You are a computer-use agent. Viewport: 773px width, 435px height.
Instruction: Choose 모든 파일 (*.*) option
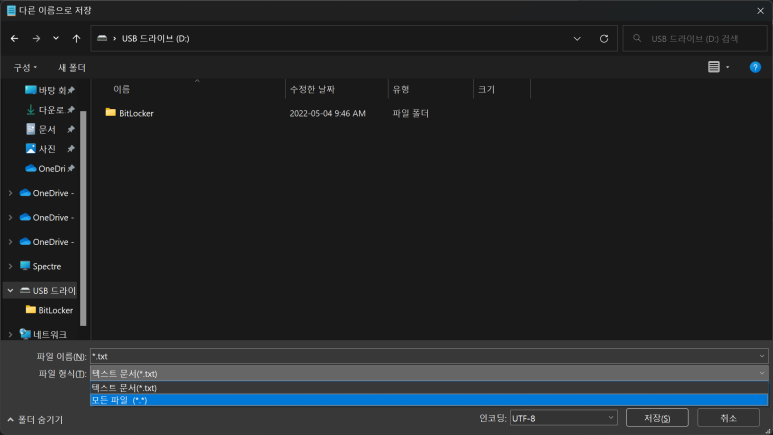[428, 400]
